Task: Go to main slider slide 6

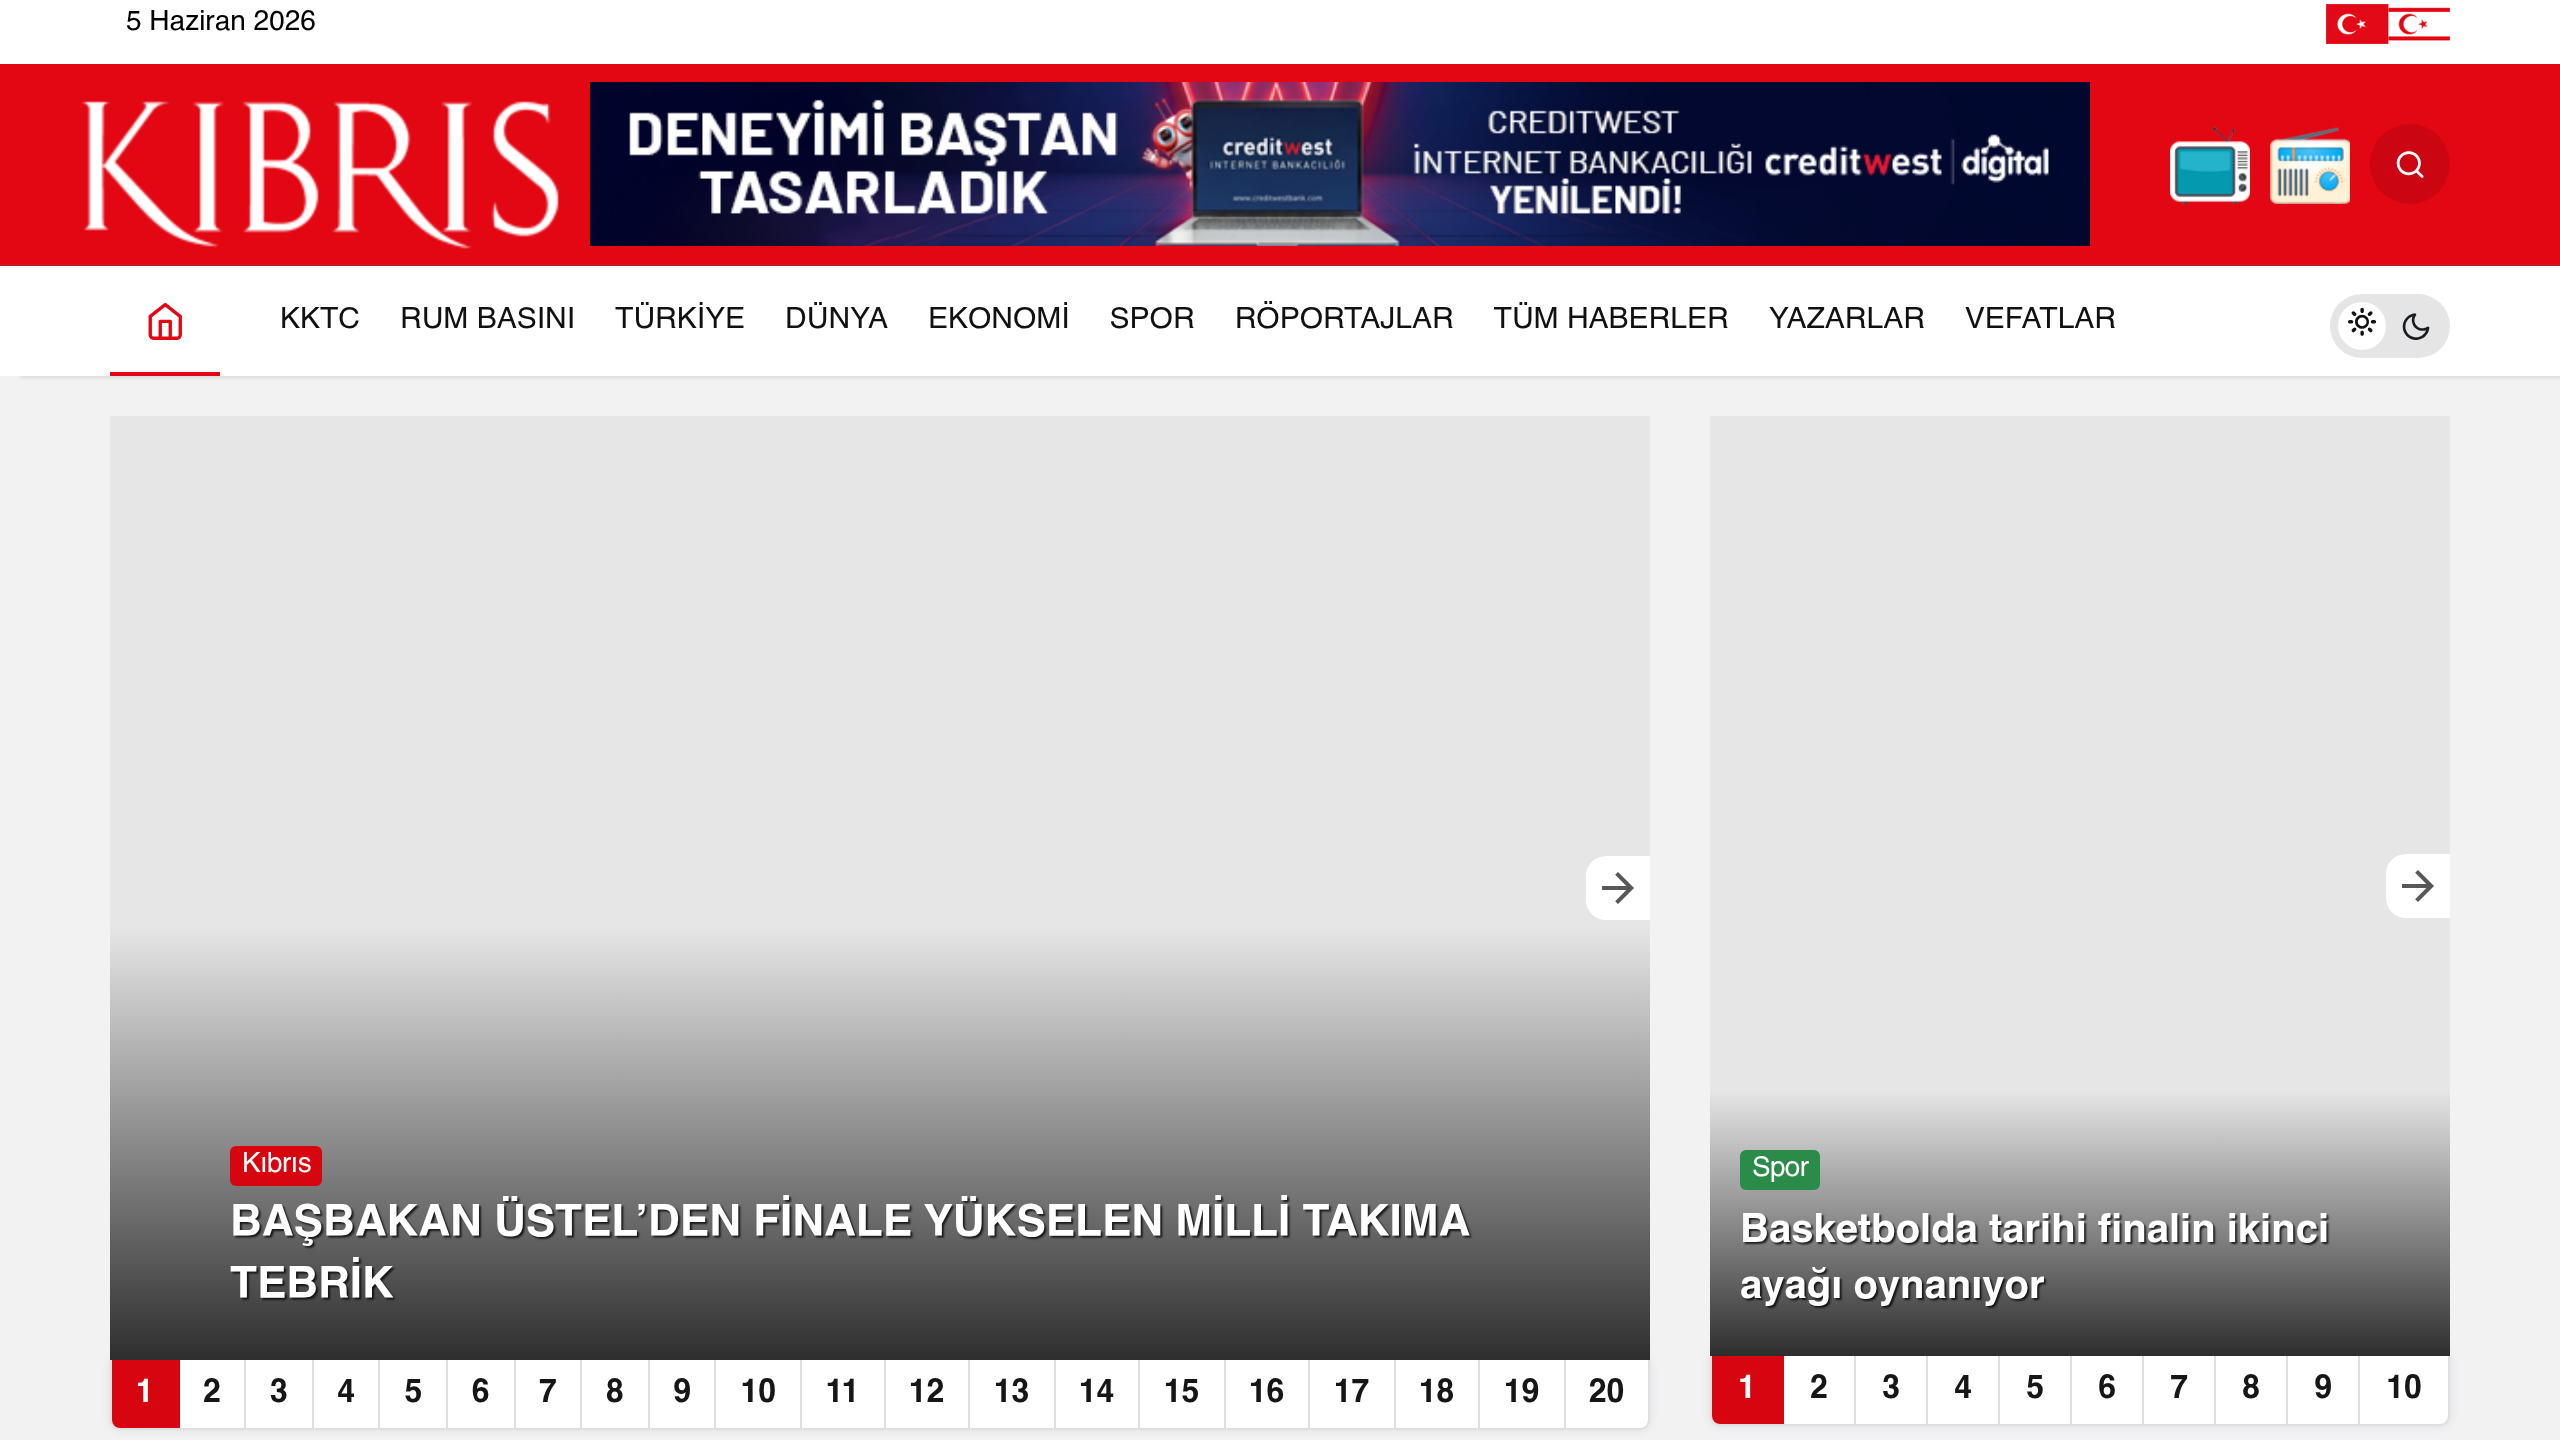Action: [481, 1392]
